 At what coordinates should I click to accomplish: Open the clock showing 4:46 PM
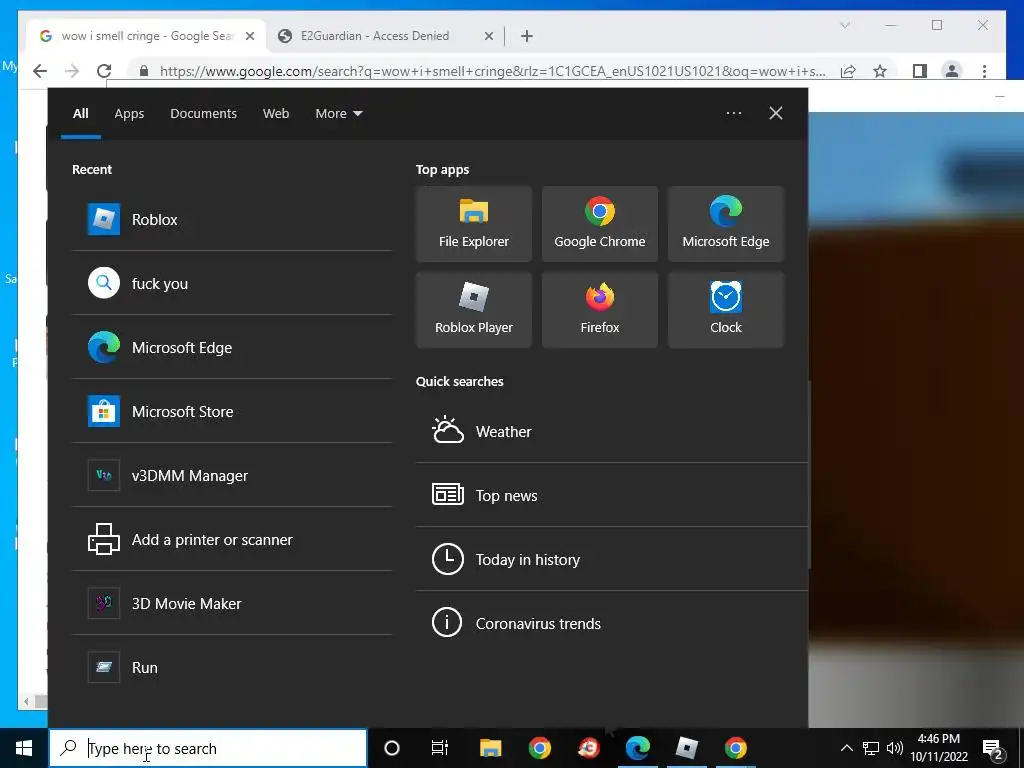click(939, 748)
